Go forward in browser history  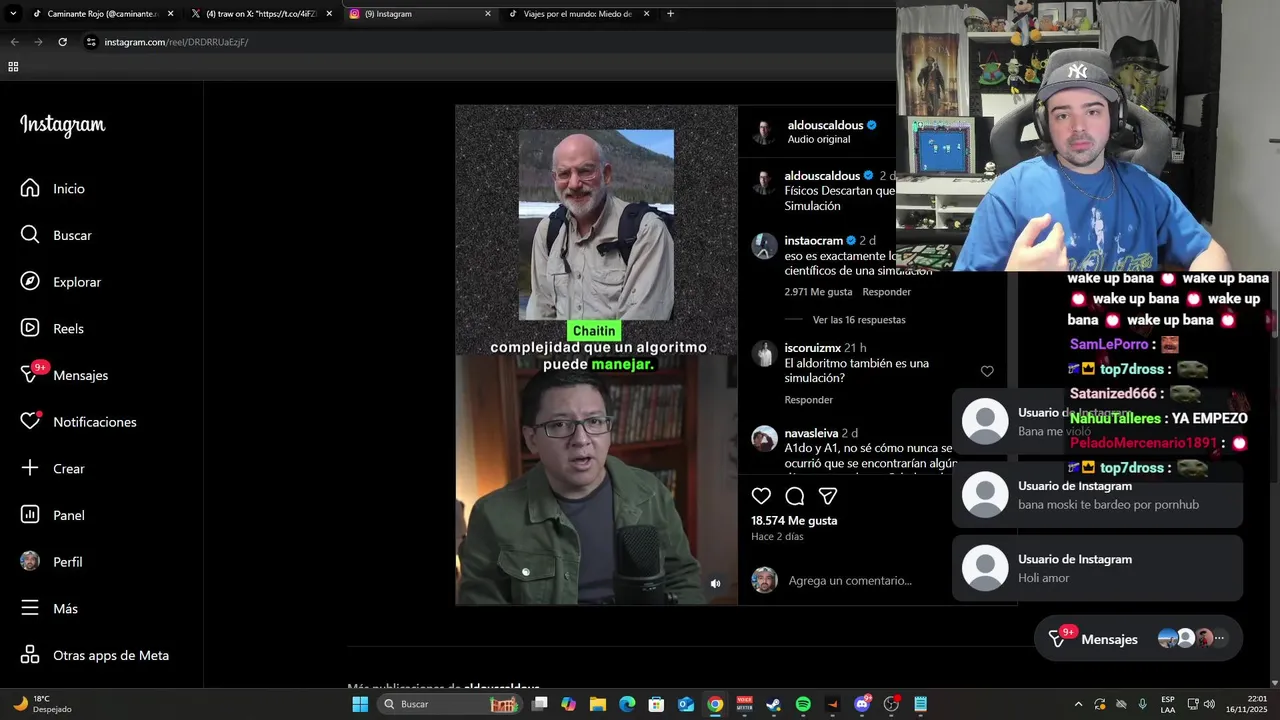pyautogui.click(x=38, y=42)
